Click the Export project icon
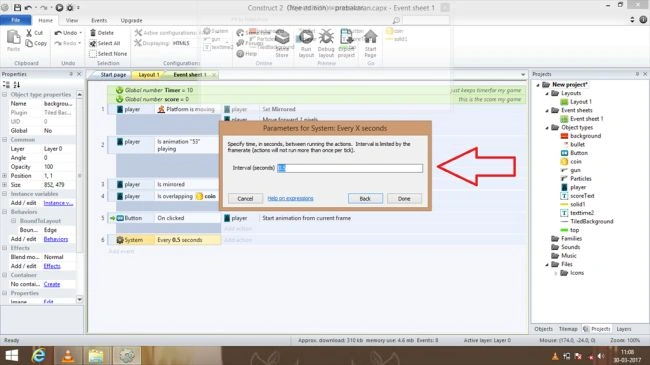 point(346,37)
